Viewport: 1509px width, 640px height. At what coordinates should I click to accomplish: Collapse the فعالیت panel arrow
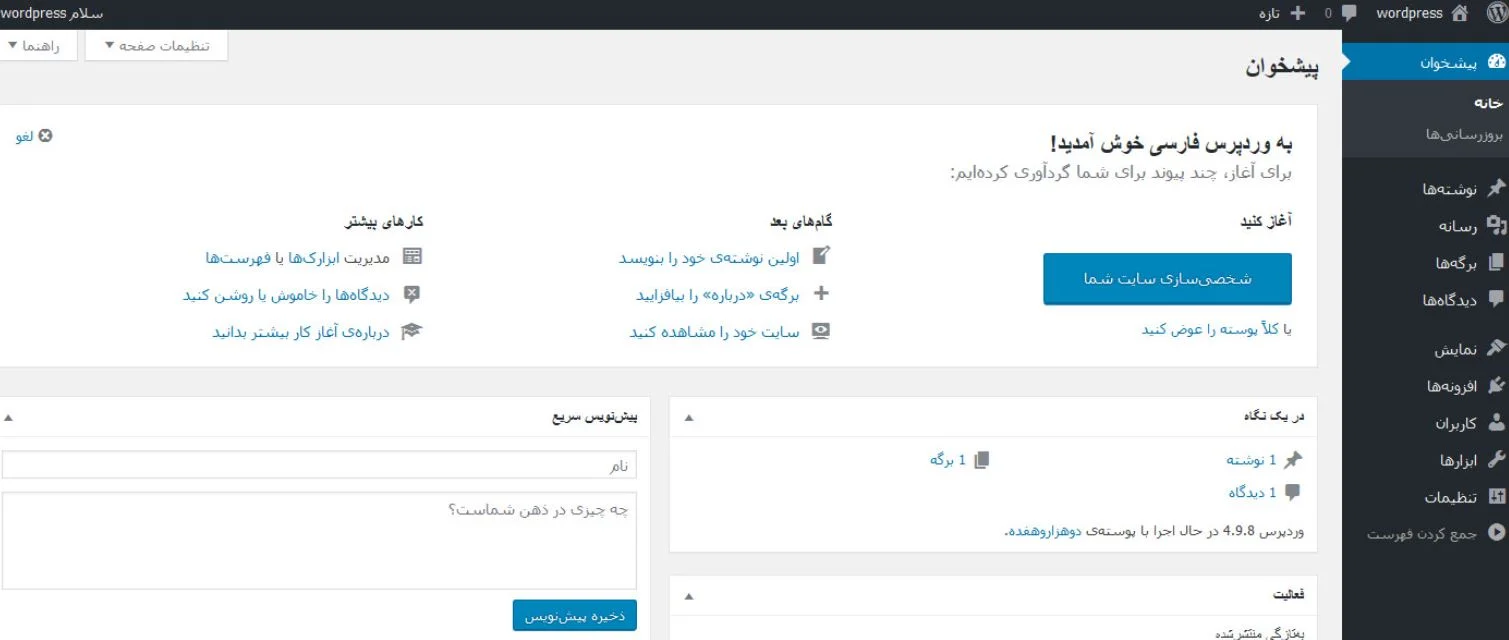click(x=689, y=596)
